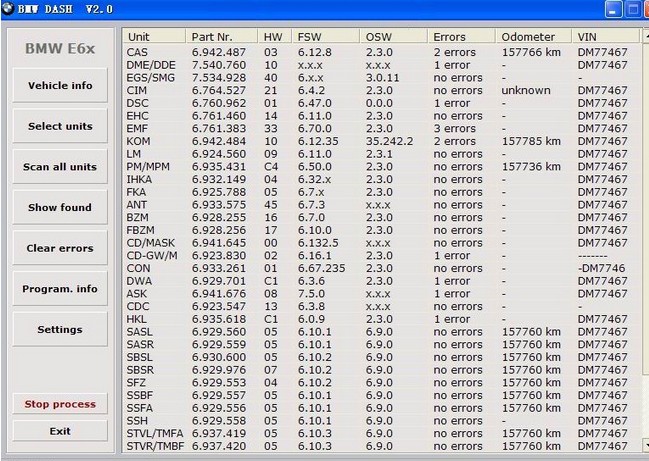Select the SBSR unit row
The width and height of the screenshot is (649, 461).
[381, 370]
